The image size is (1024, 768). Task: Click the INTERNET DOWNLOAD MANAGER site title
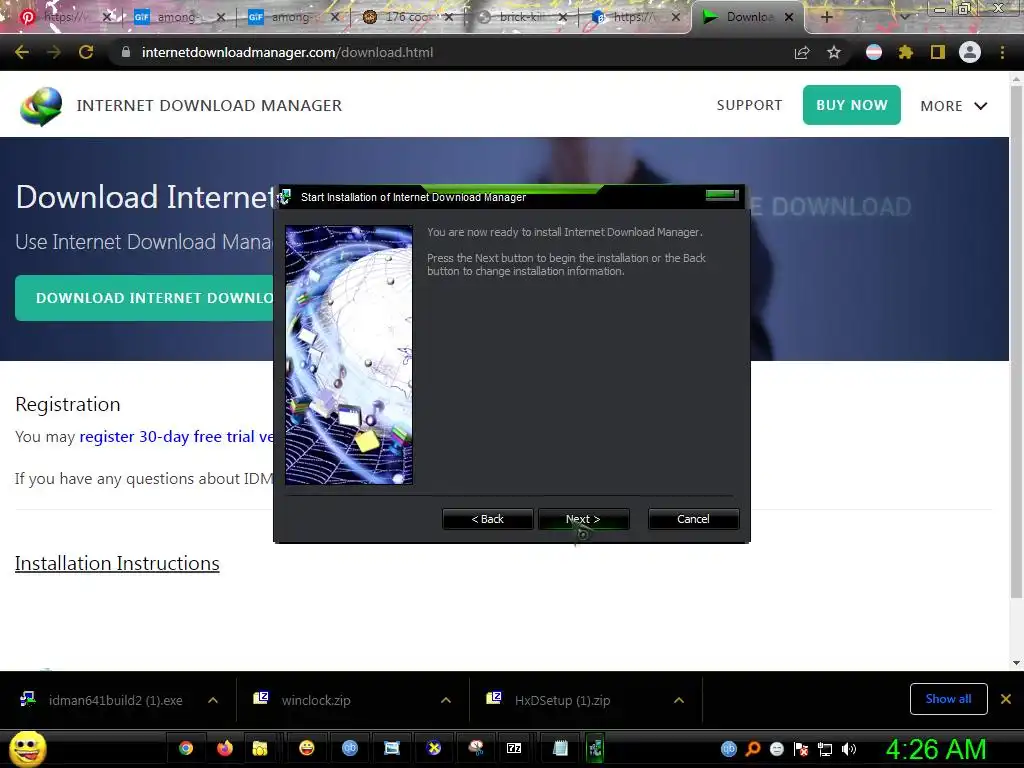(209, 106)
